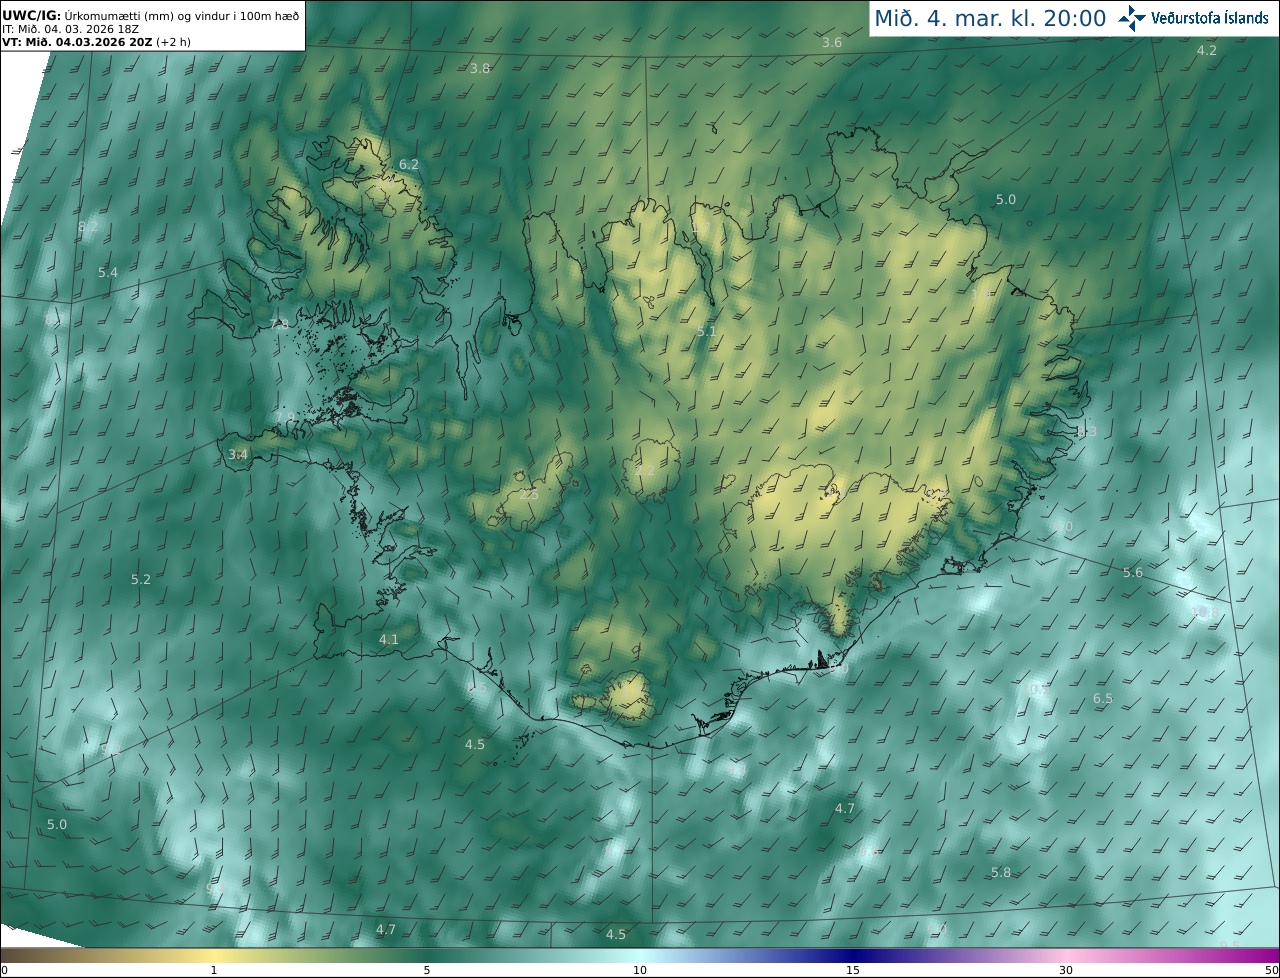Click the date label Mið. 4. mar. kl. 20:00

(990, 18)
